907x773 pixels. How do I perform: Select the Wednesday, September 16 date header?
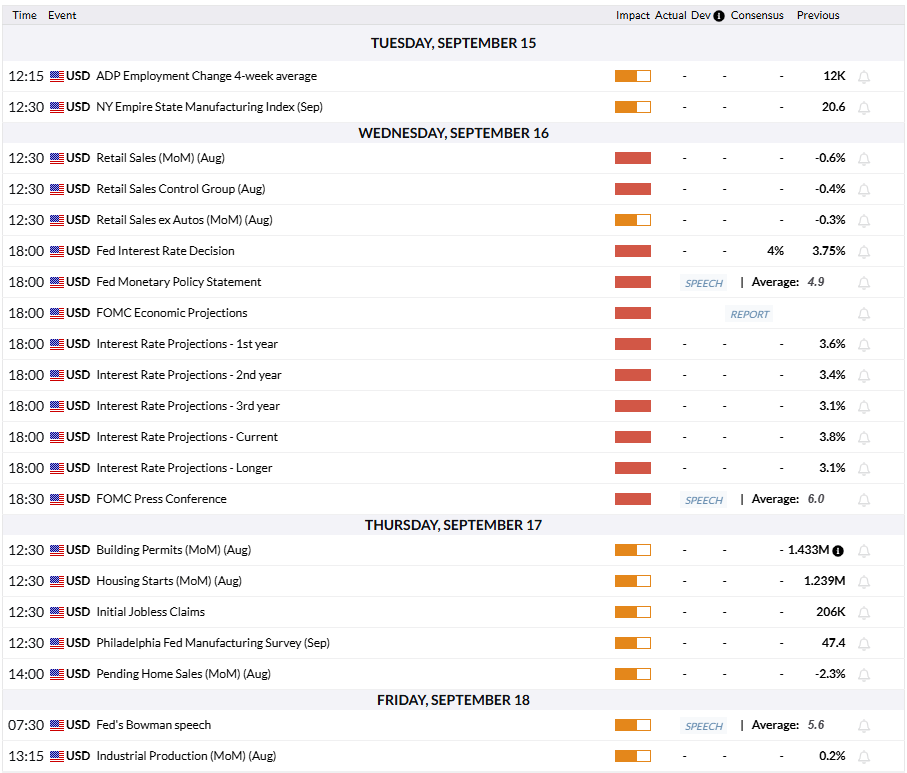click(x=454, y=133)
